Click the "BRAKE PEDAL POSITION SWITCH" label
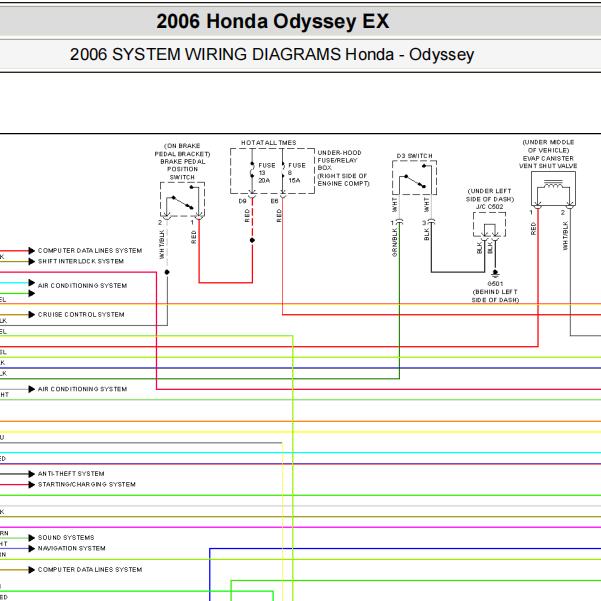601x601 pixels. [182, 169]
